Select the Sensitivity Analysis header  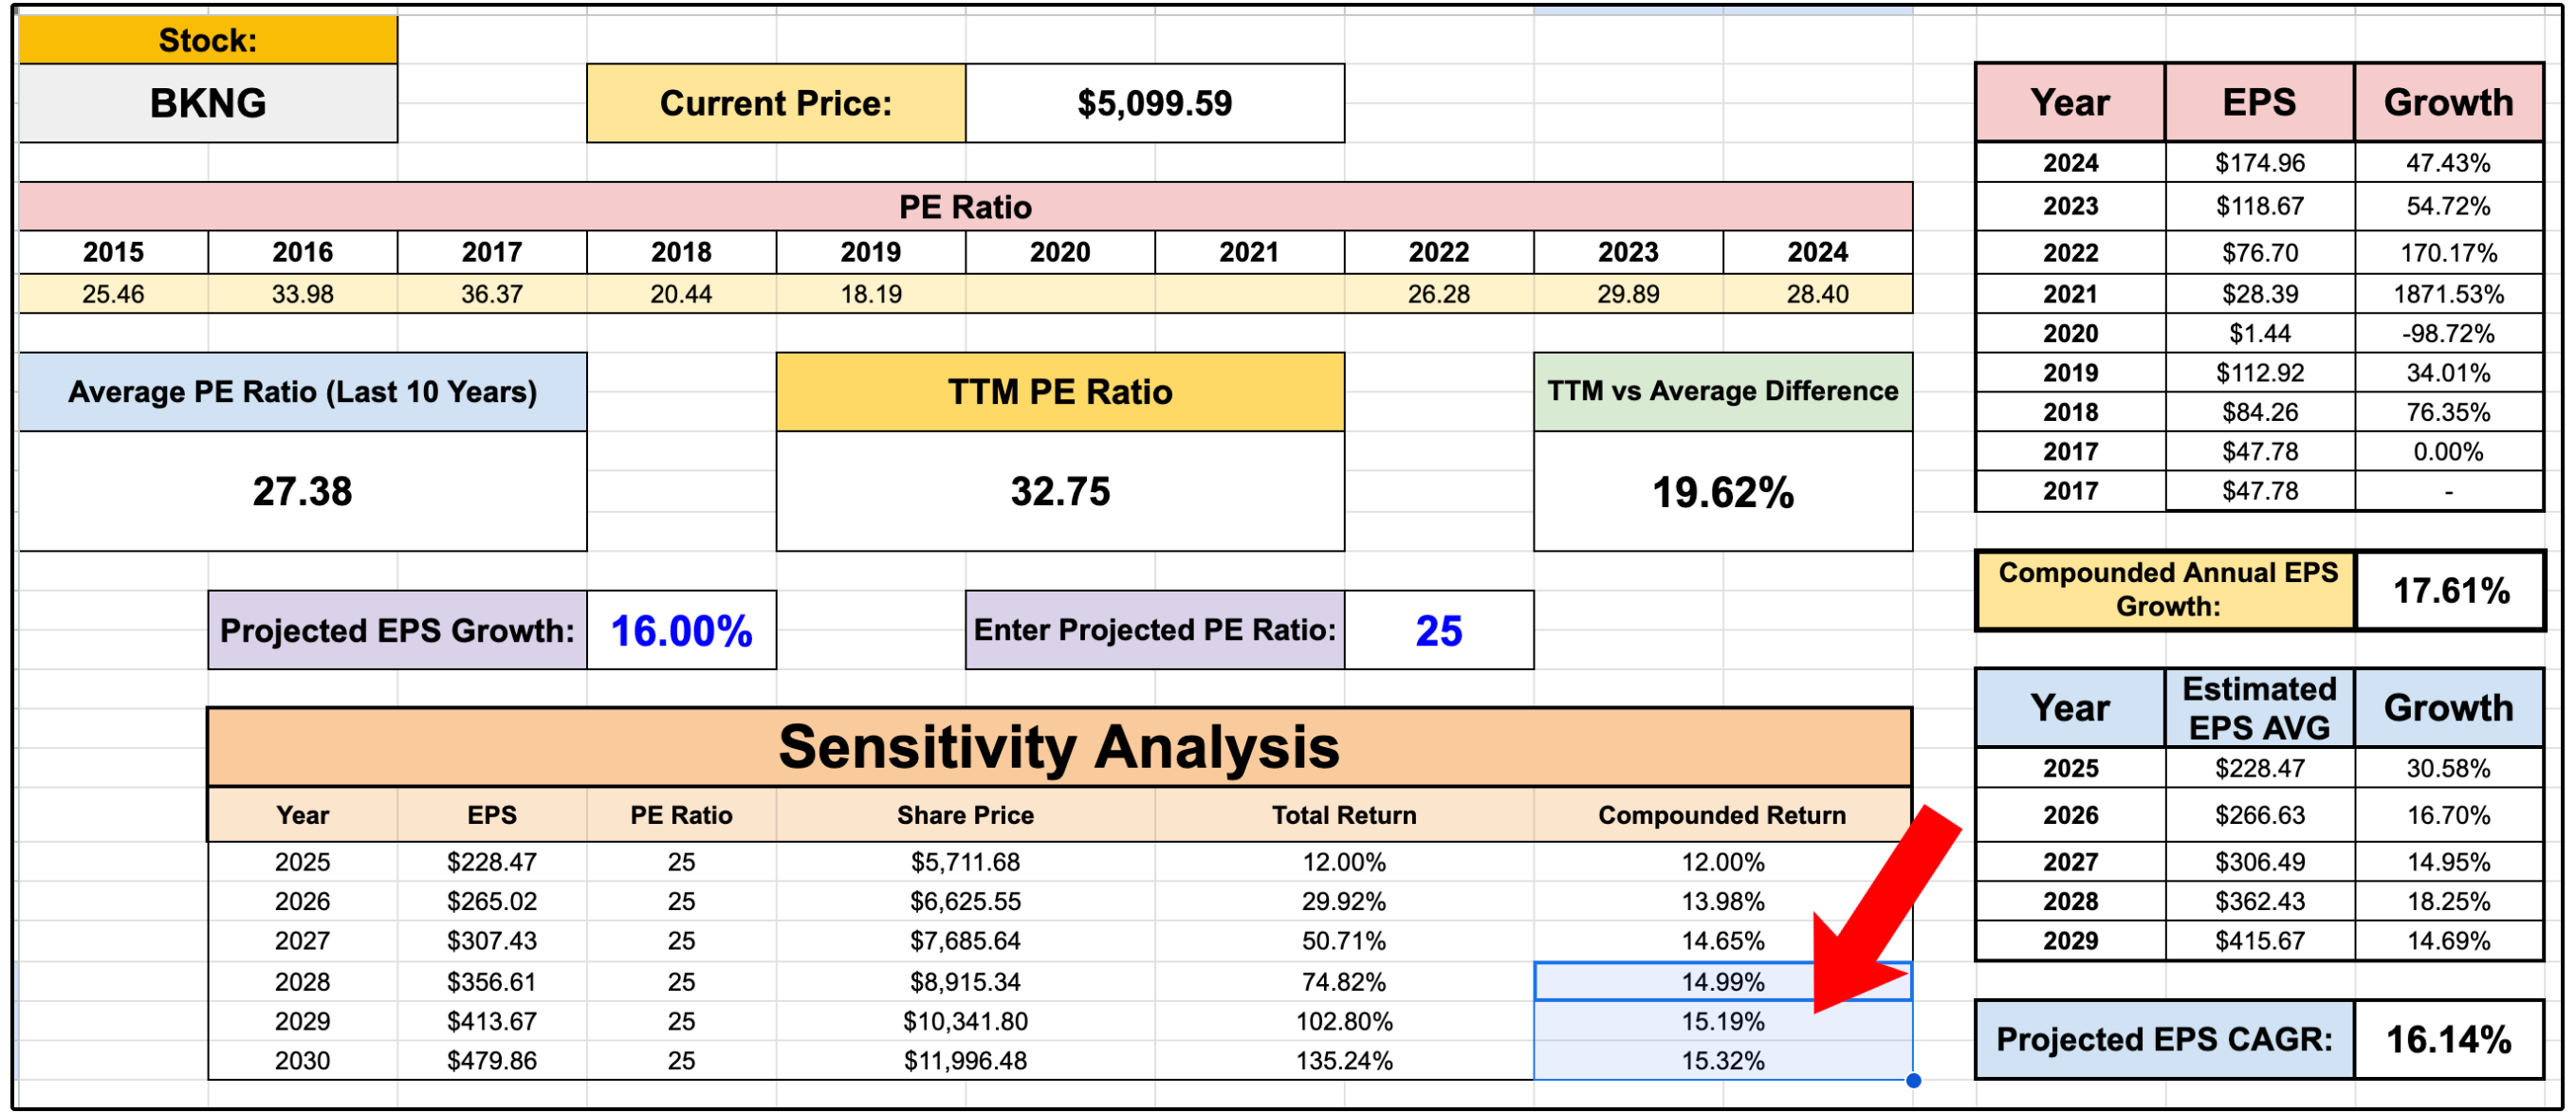pos(1059,748)
